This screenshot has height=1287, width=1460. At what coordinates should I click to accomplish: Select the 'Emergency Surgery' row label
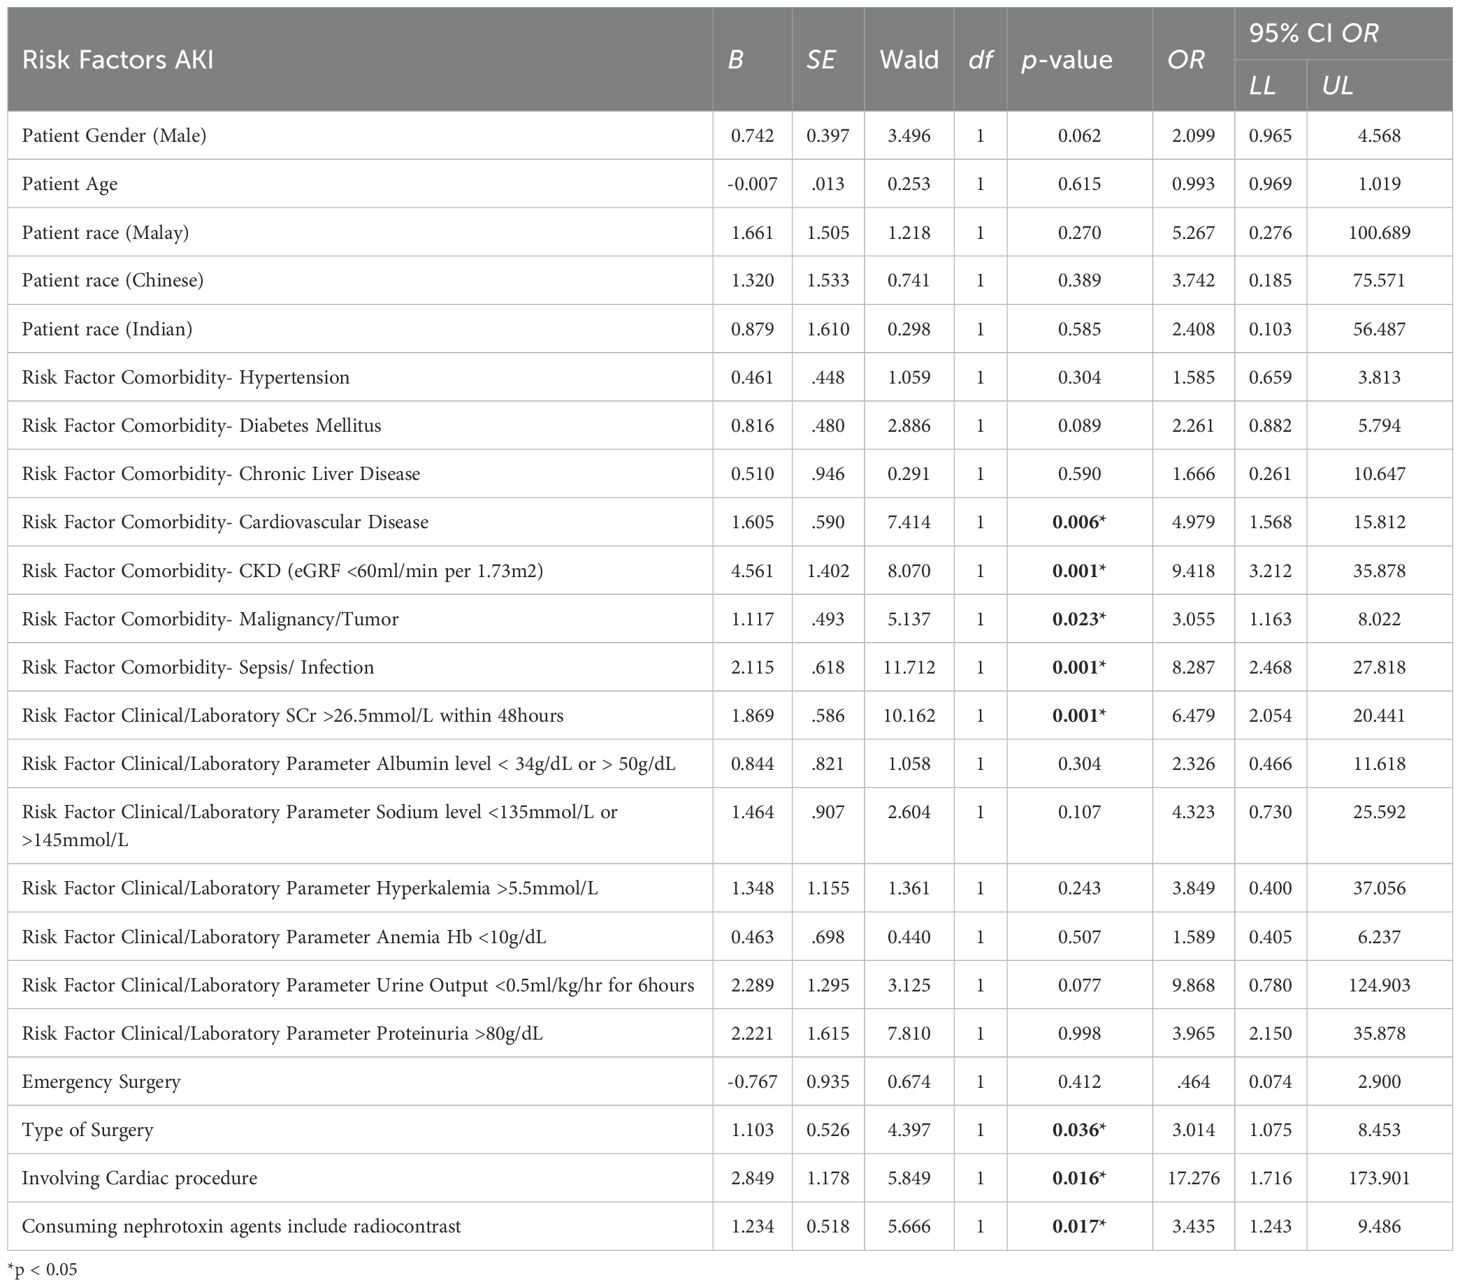[101, 1082]
